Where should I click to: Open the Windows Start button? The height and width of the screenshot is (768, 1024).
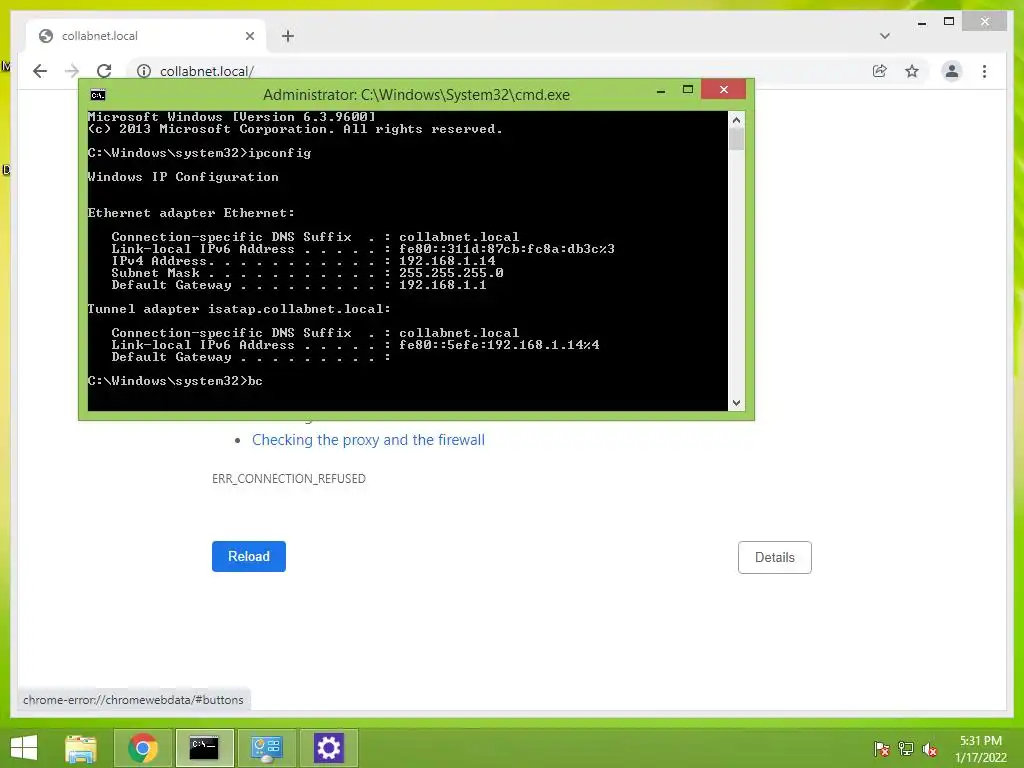[x=24, y=748]
